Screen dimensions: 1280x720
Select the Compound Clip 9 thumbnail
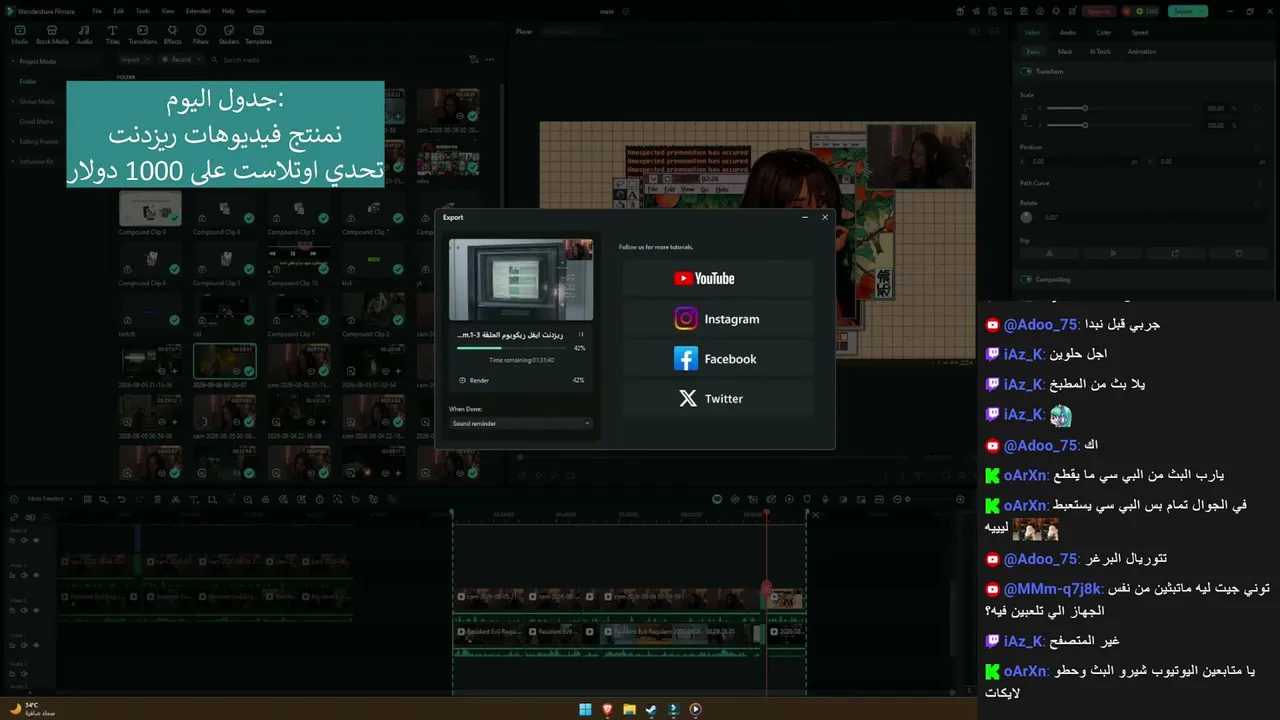point(150,211)
